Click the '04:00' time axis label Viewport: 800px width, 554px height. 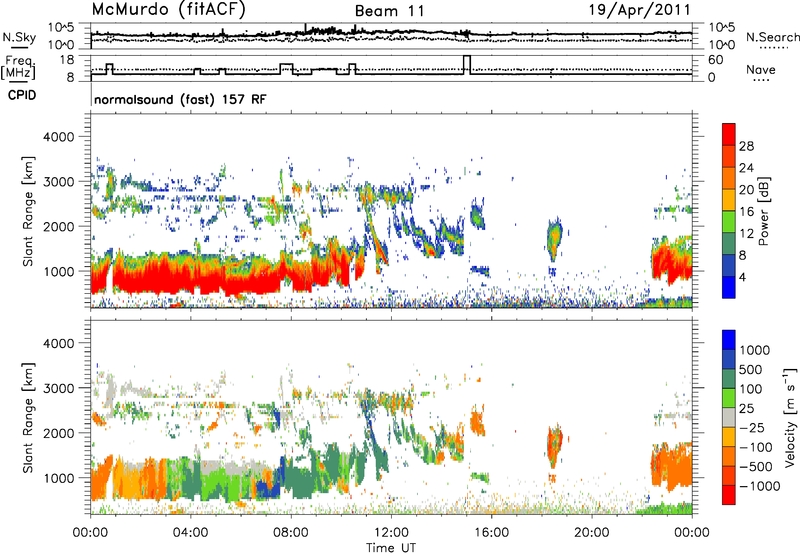point(190,533)
